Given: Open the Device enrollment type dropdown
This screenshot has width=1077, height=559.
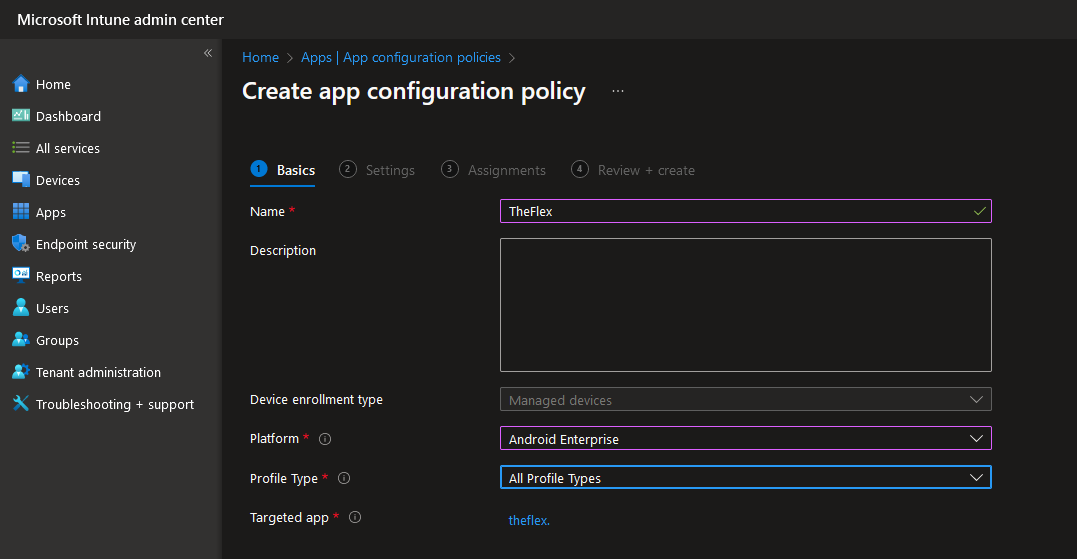Looking at the screenshot, I should pyautogui.click(x=745, y=400).
